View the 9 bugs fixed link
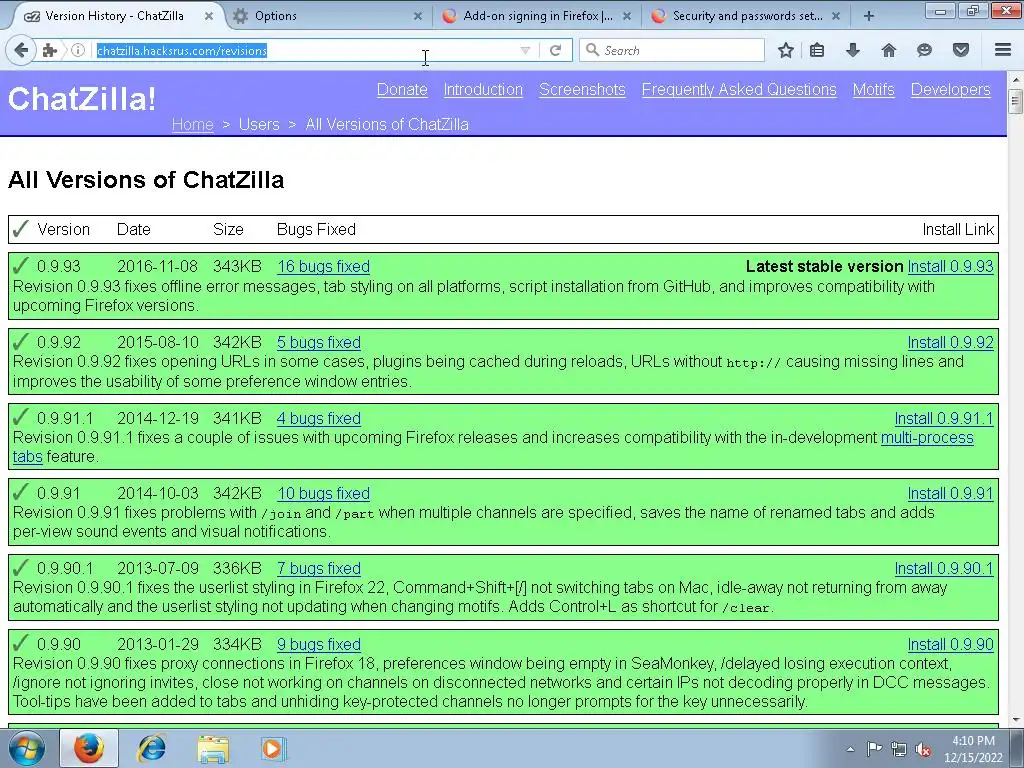 click(319, 644)
